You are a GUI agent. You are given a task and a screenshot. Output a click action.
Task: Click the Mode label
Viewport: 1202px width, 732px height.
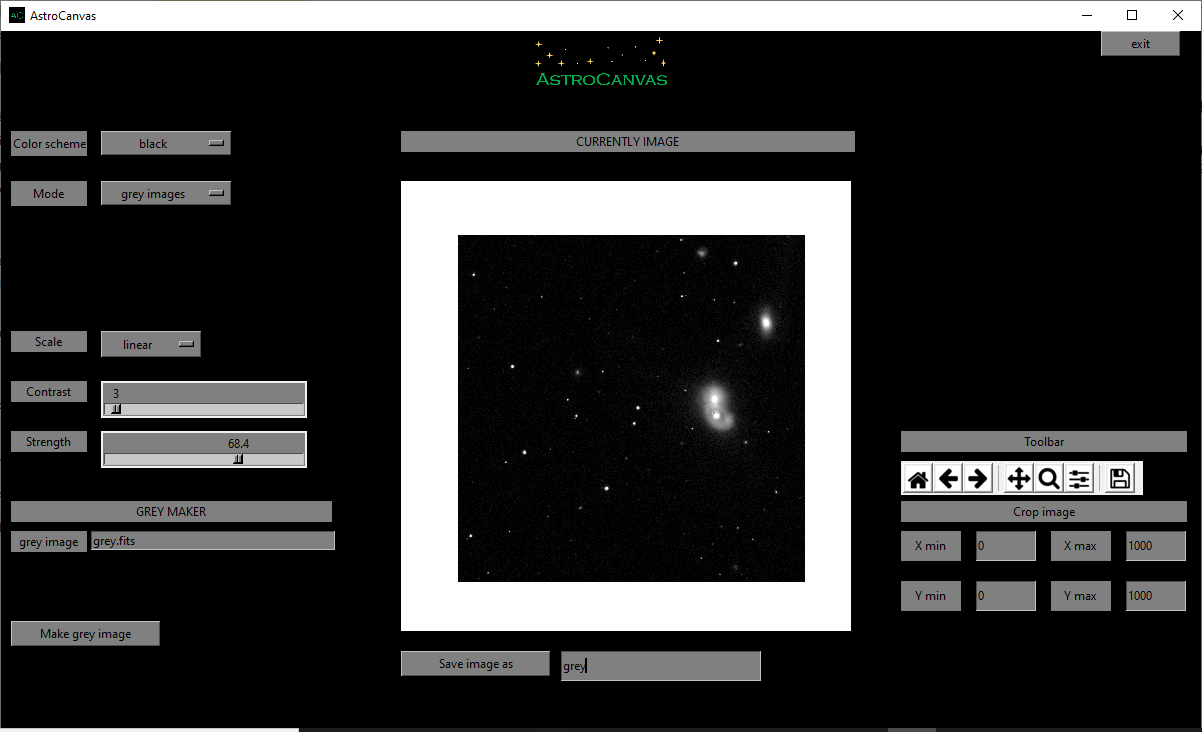(x=49, y=193)
